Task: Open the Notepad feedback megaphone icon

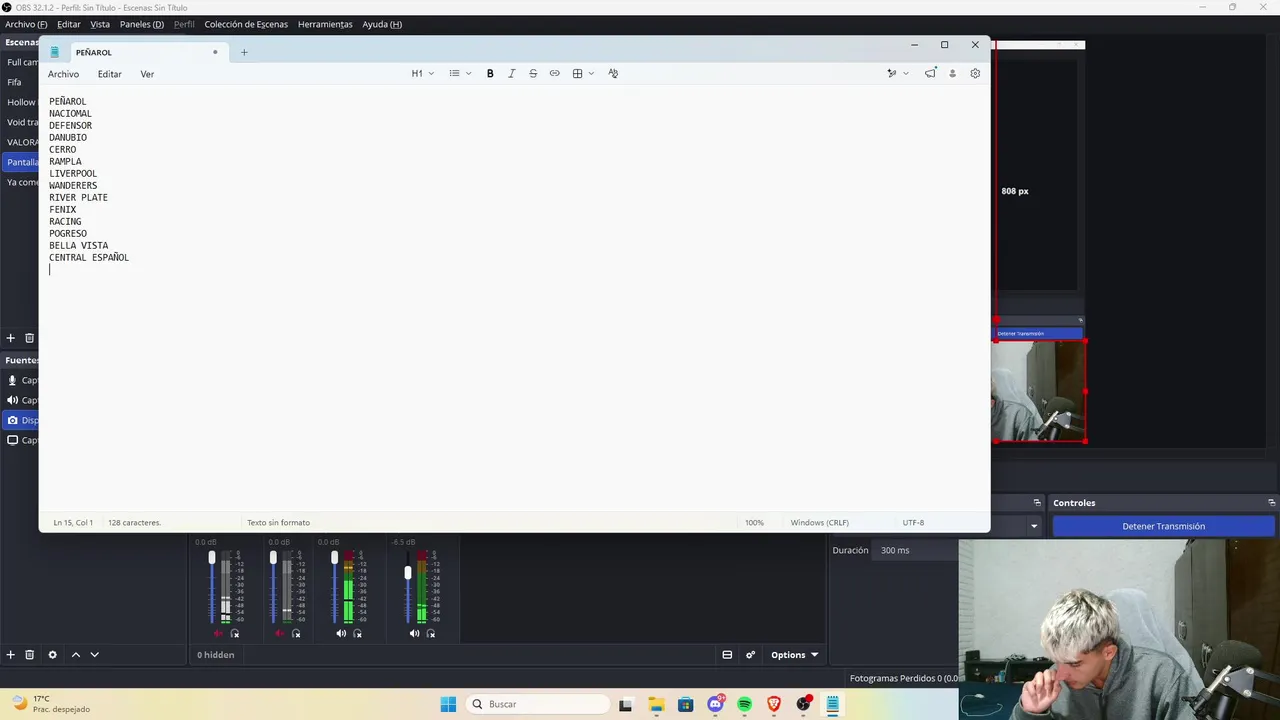Action: pyautogui.click(x=930, y=73)
